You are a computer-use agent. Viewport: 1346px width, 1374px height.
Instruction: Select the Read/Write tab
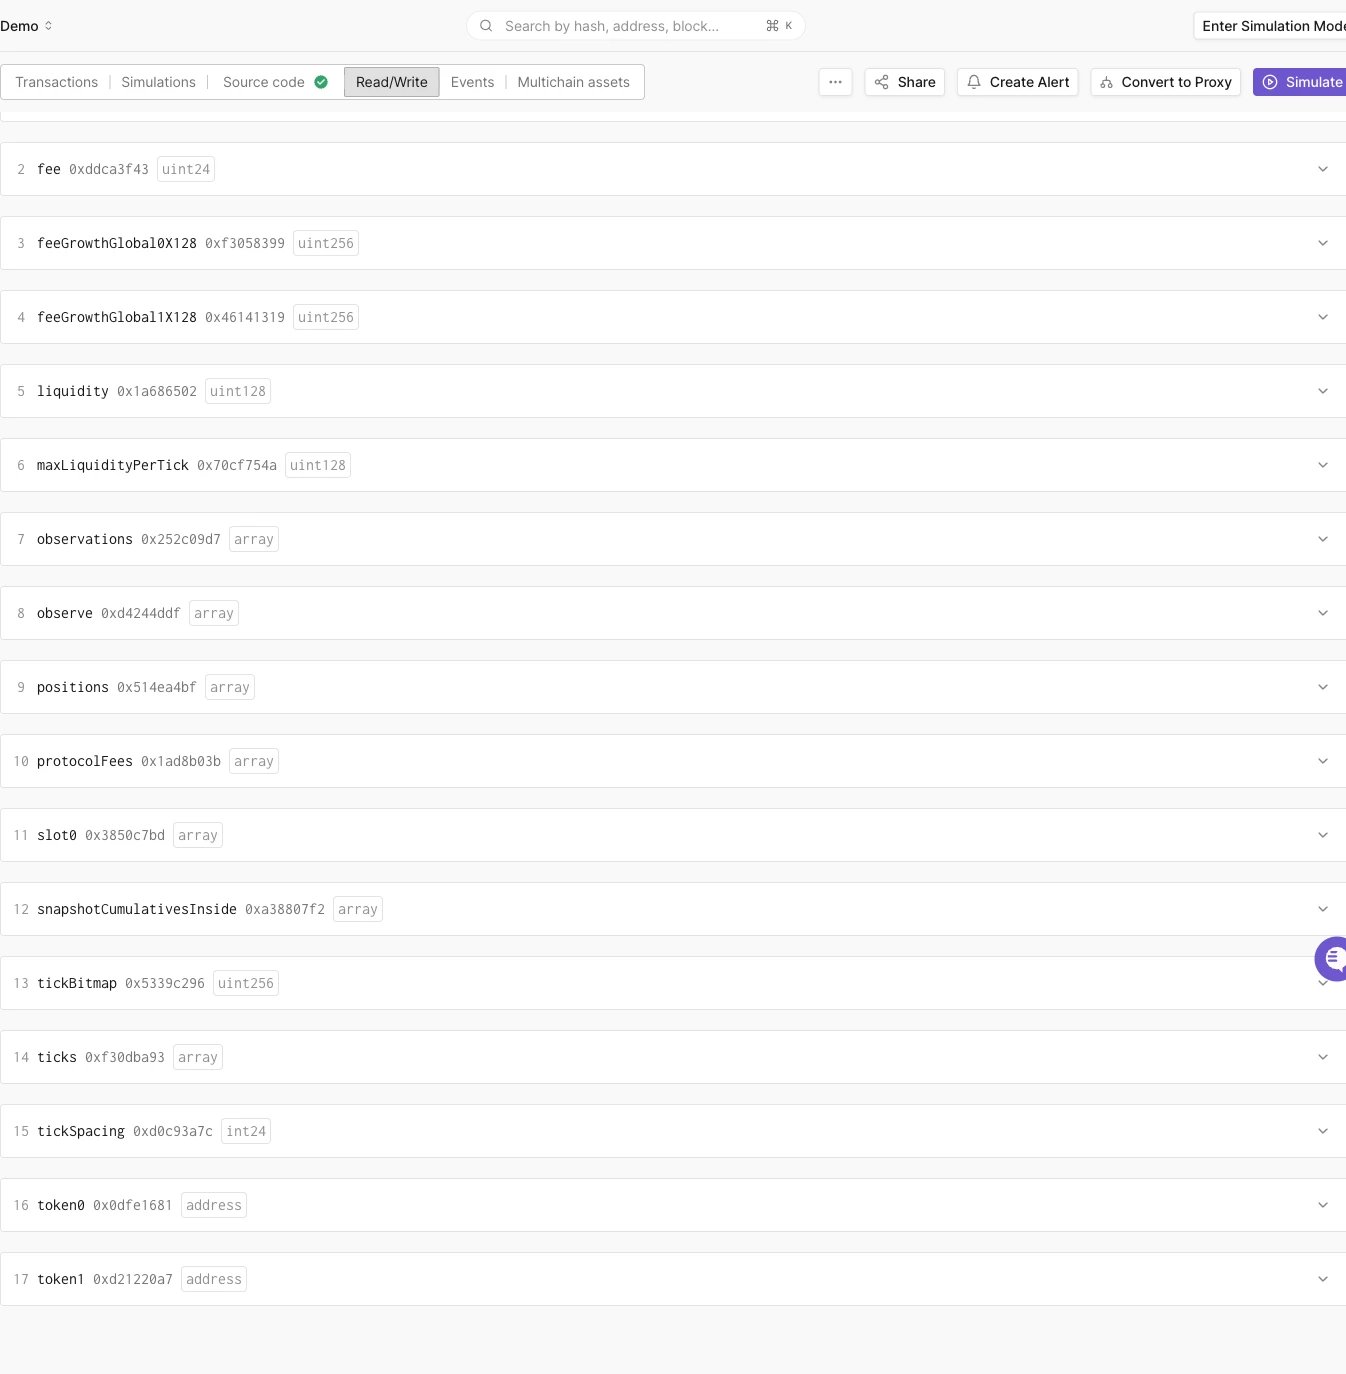392,82
